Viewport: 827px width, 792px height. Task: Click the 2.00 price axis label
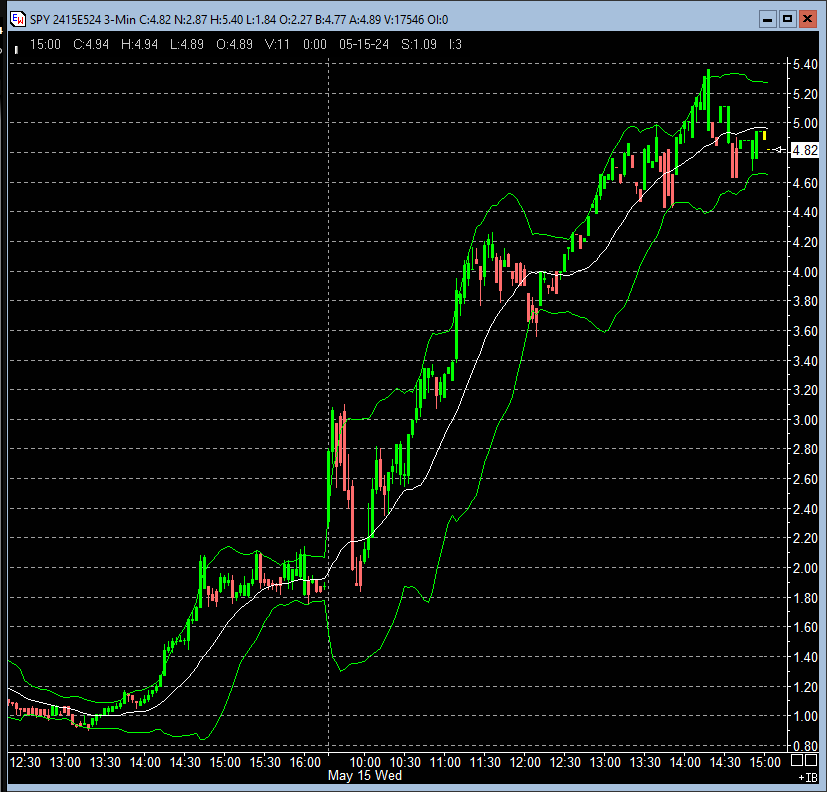tap(805, 568)
